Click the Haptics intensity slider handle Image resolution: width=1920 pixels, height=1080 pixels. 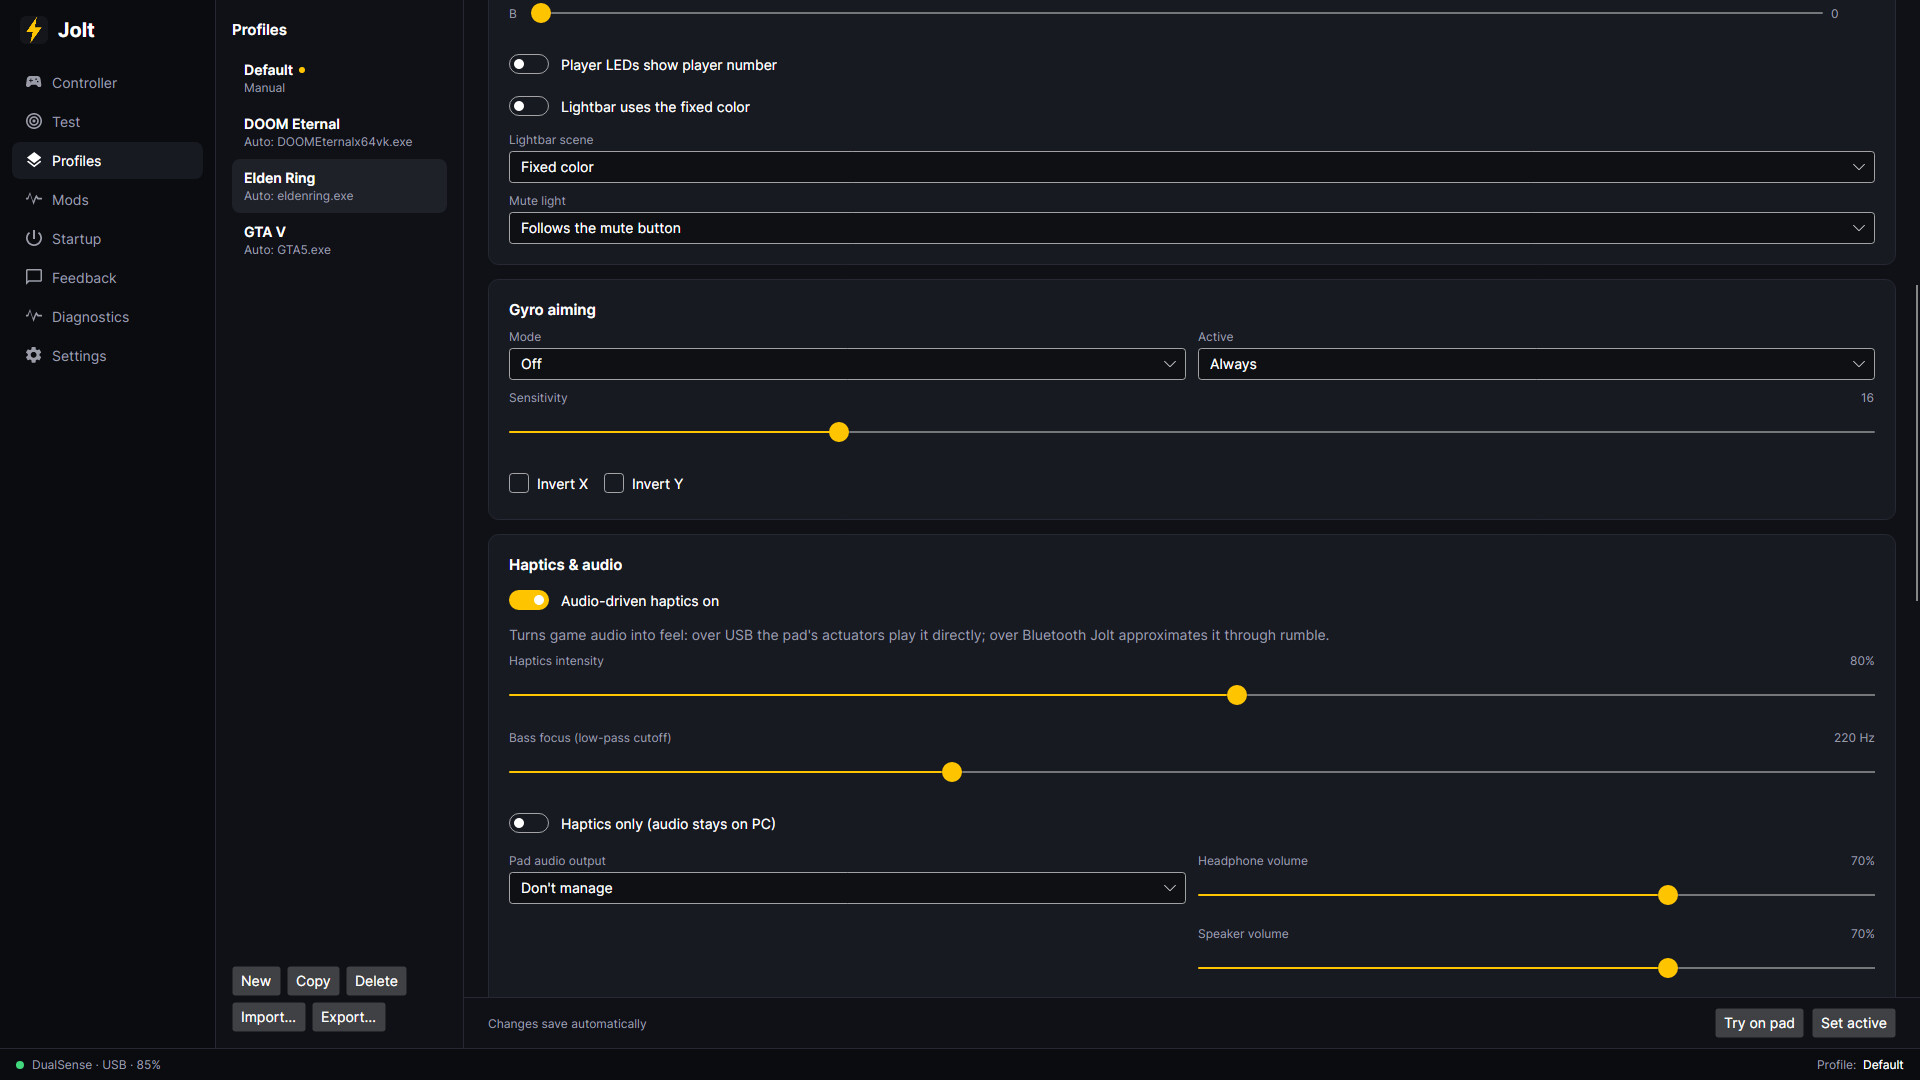1237,695
